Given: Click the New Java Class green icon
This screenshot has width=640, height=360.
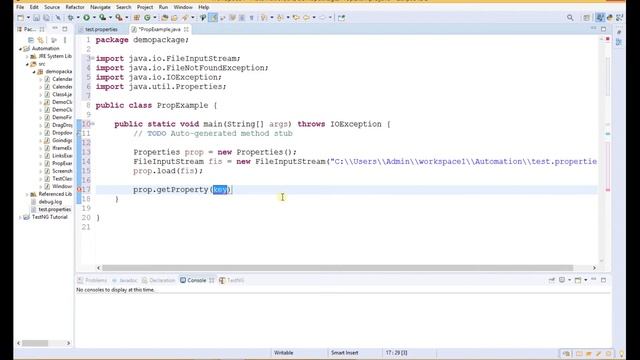Looking at the screenshot, I should click(147, 18).
